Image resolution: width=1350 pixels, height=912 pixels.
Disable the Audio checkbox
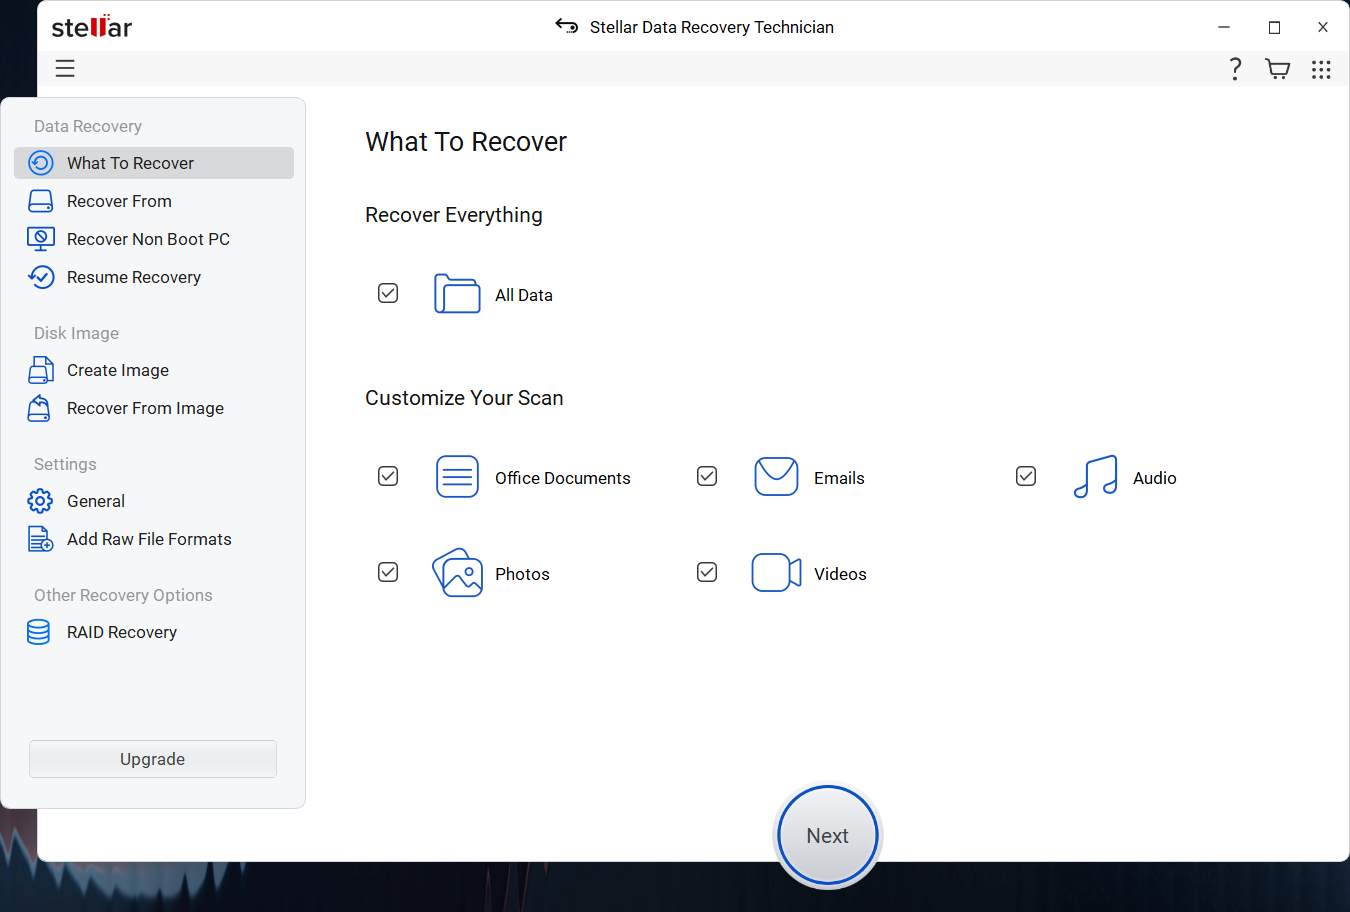(x=1026, y=476)
